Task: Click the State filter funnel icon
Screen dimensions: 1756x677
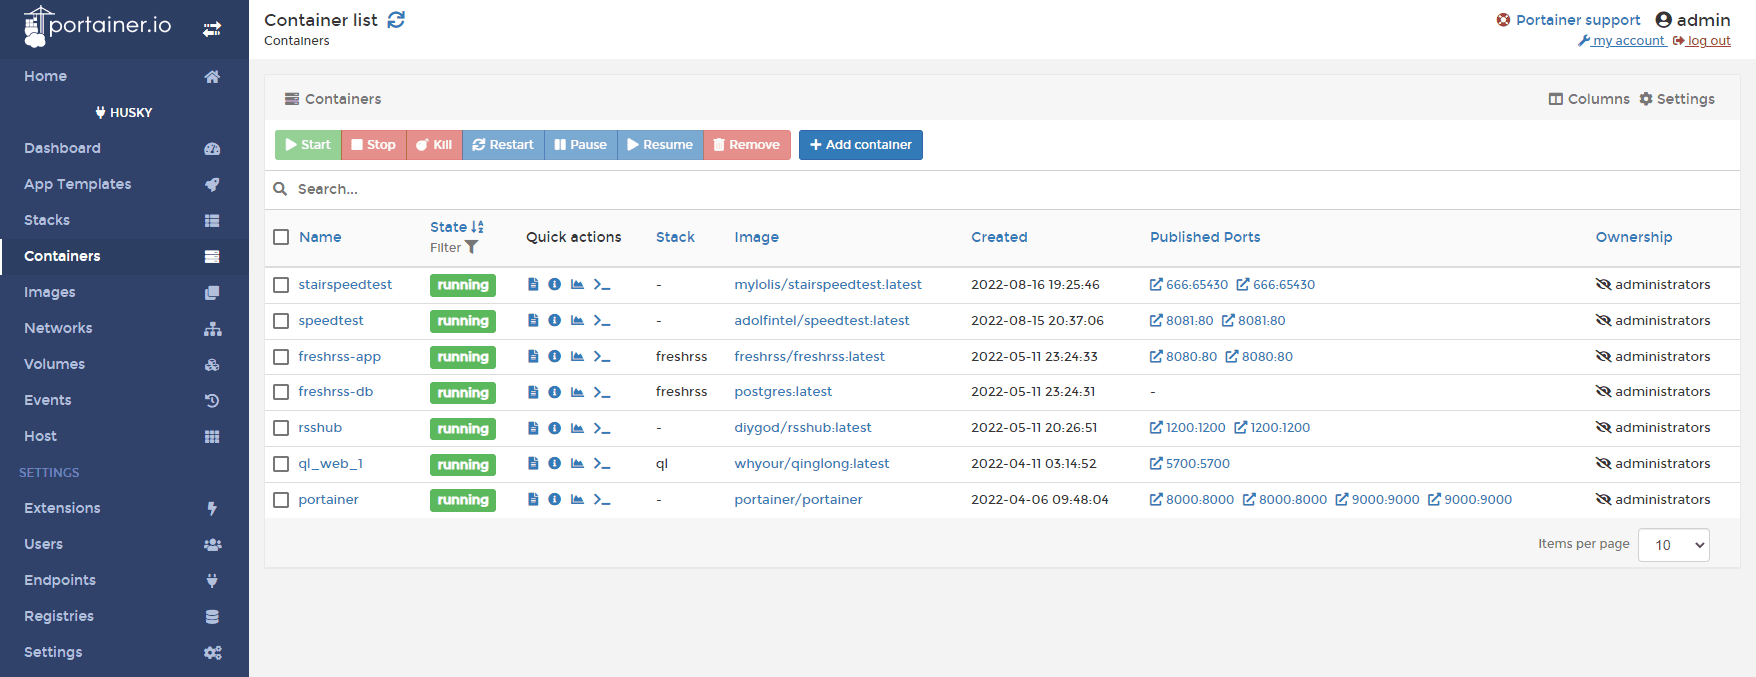Action: pos(472,247)
